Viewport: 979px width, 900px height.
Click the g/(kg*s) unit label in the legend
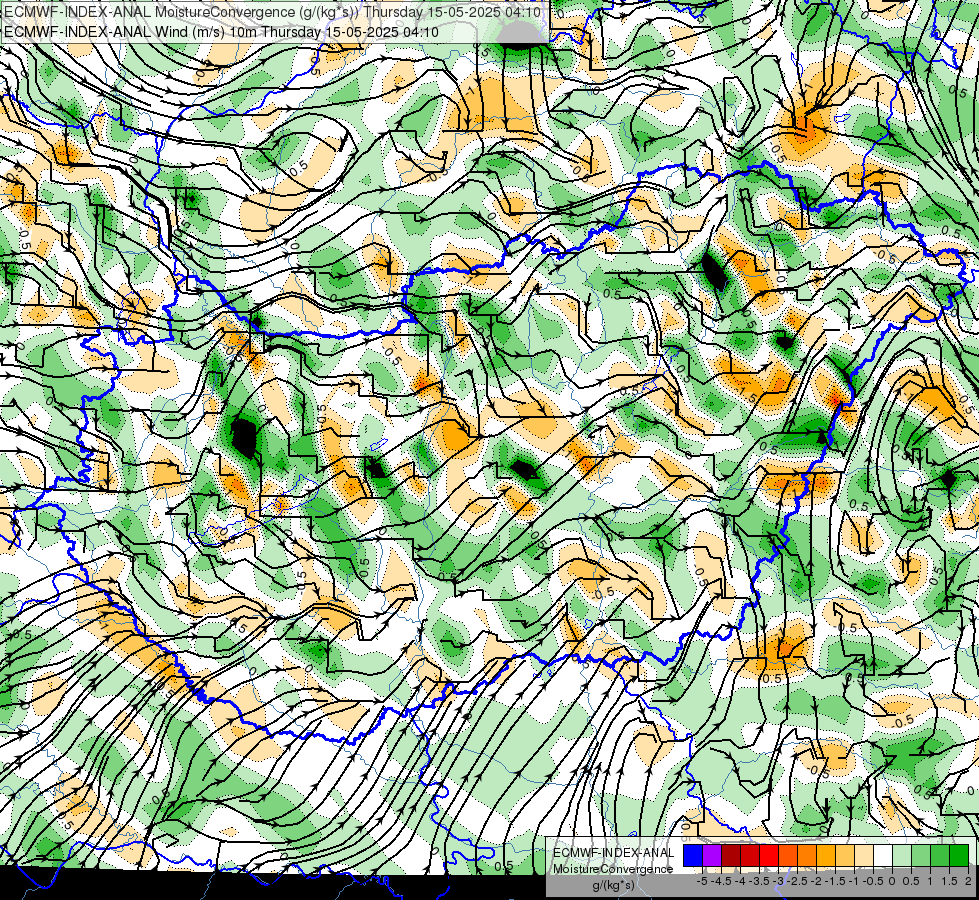pyautogui.click(x=613, y=886)
